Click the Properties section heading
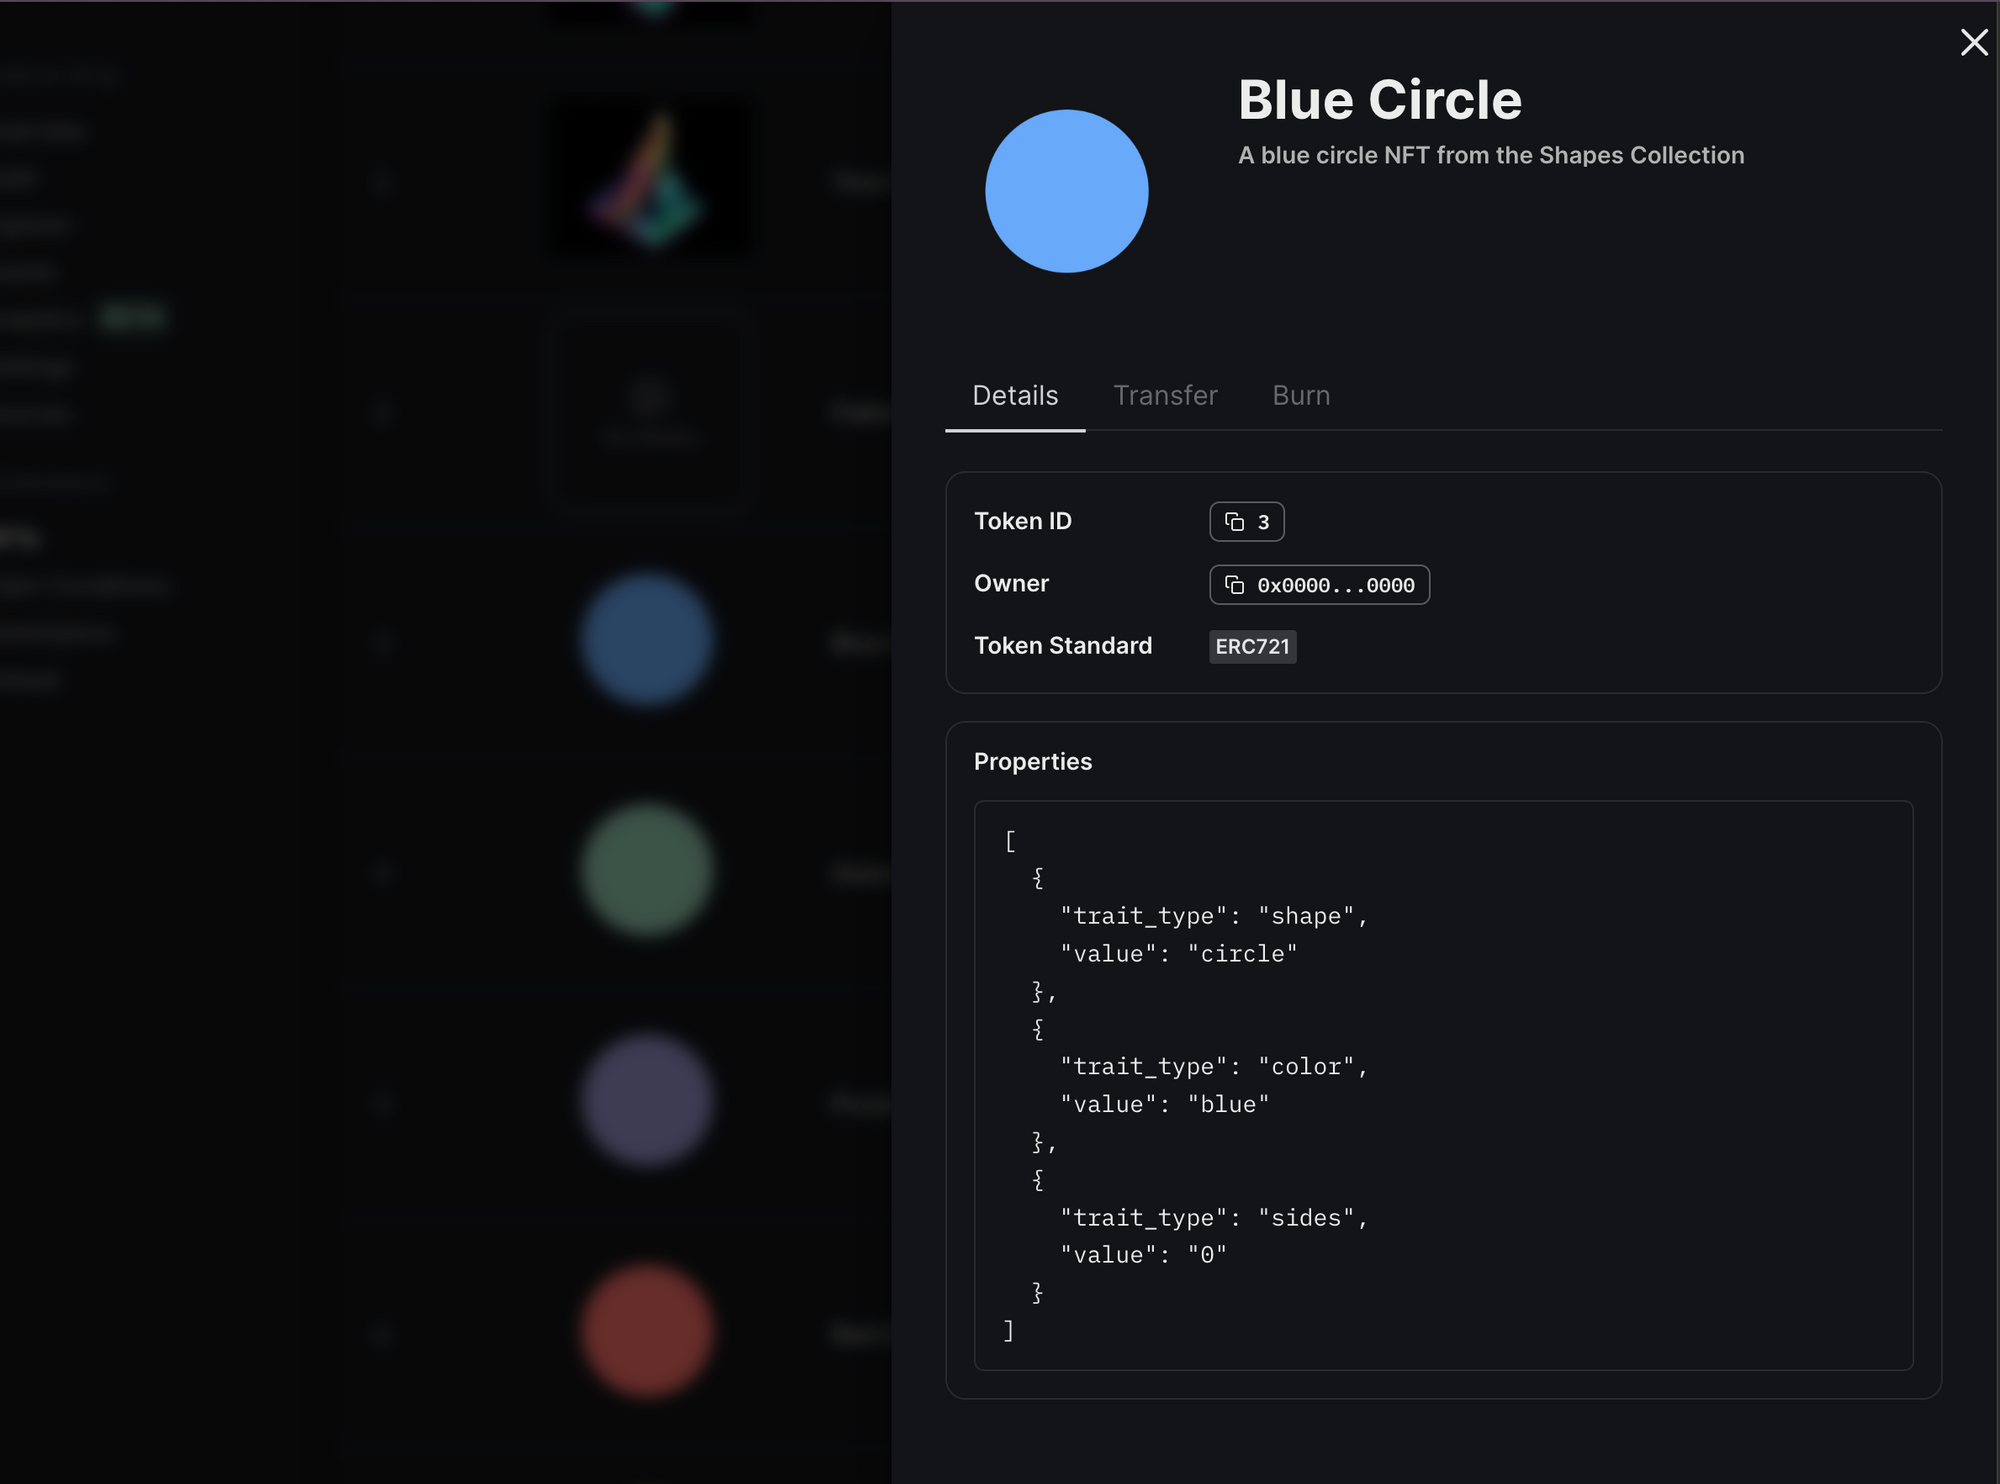Viewport: 2000px width, 1484px height. click(1032, 762)
